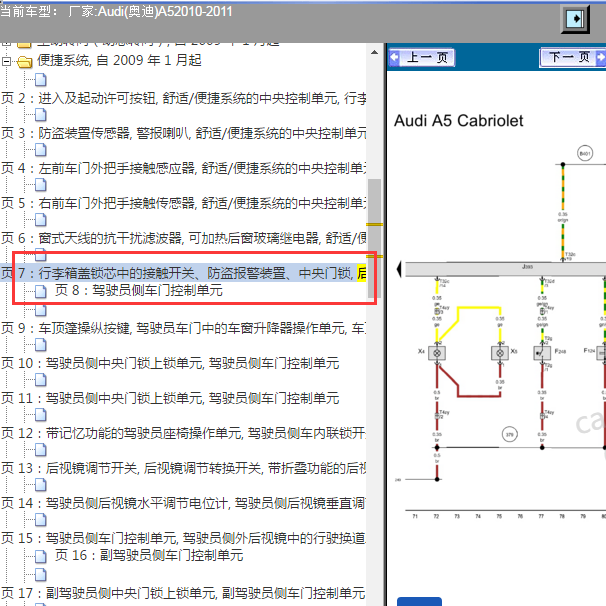This screenshot has height=606, width=606.
Task: Click the tree panel vertical scrollbar thumb
Action: pyautogui.click(x=374, y=238)
